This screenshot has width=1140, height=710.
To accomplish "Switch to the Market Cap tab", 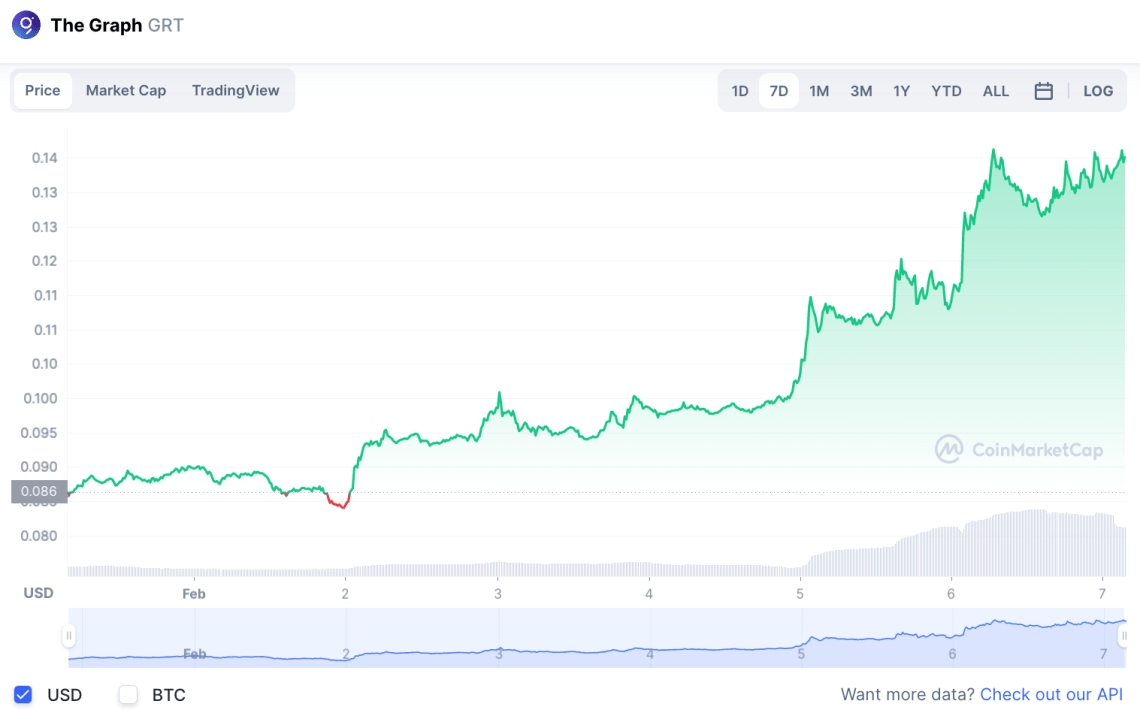I will point(126,91).
